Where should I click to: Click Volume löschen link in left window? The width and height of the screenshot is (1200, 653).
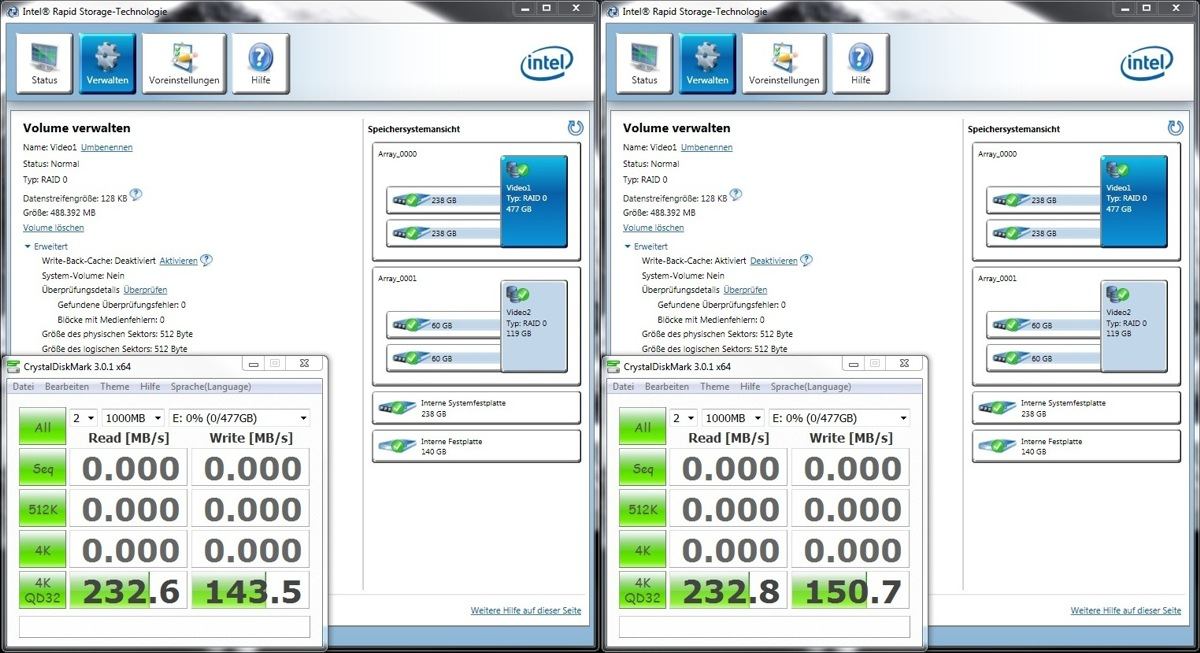pos(53,228)
